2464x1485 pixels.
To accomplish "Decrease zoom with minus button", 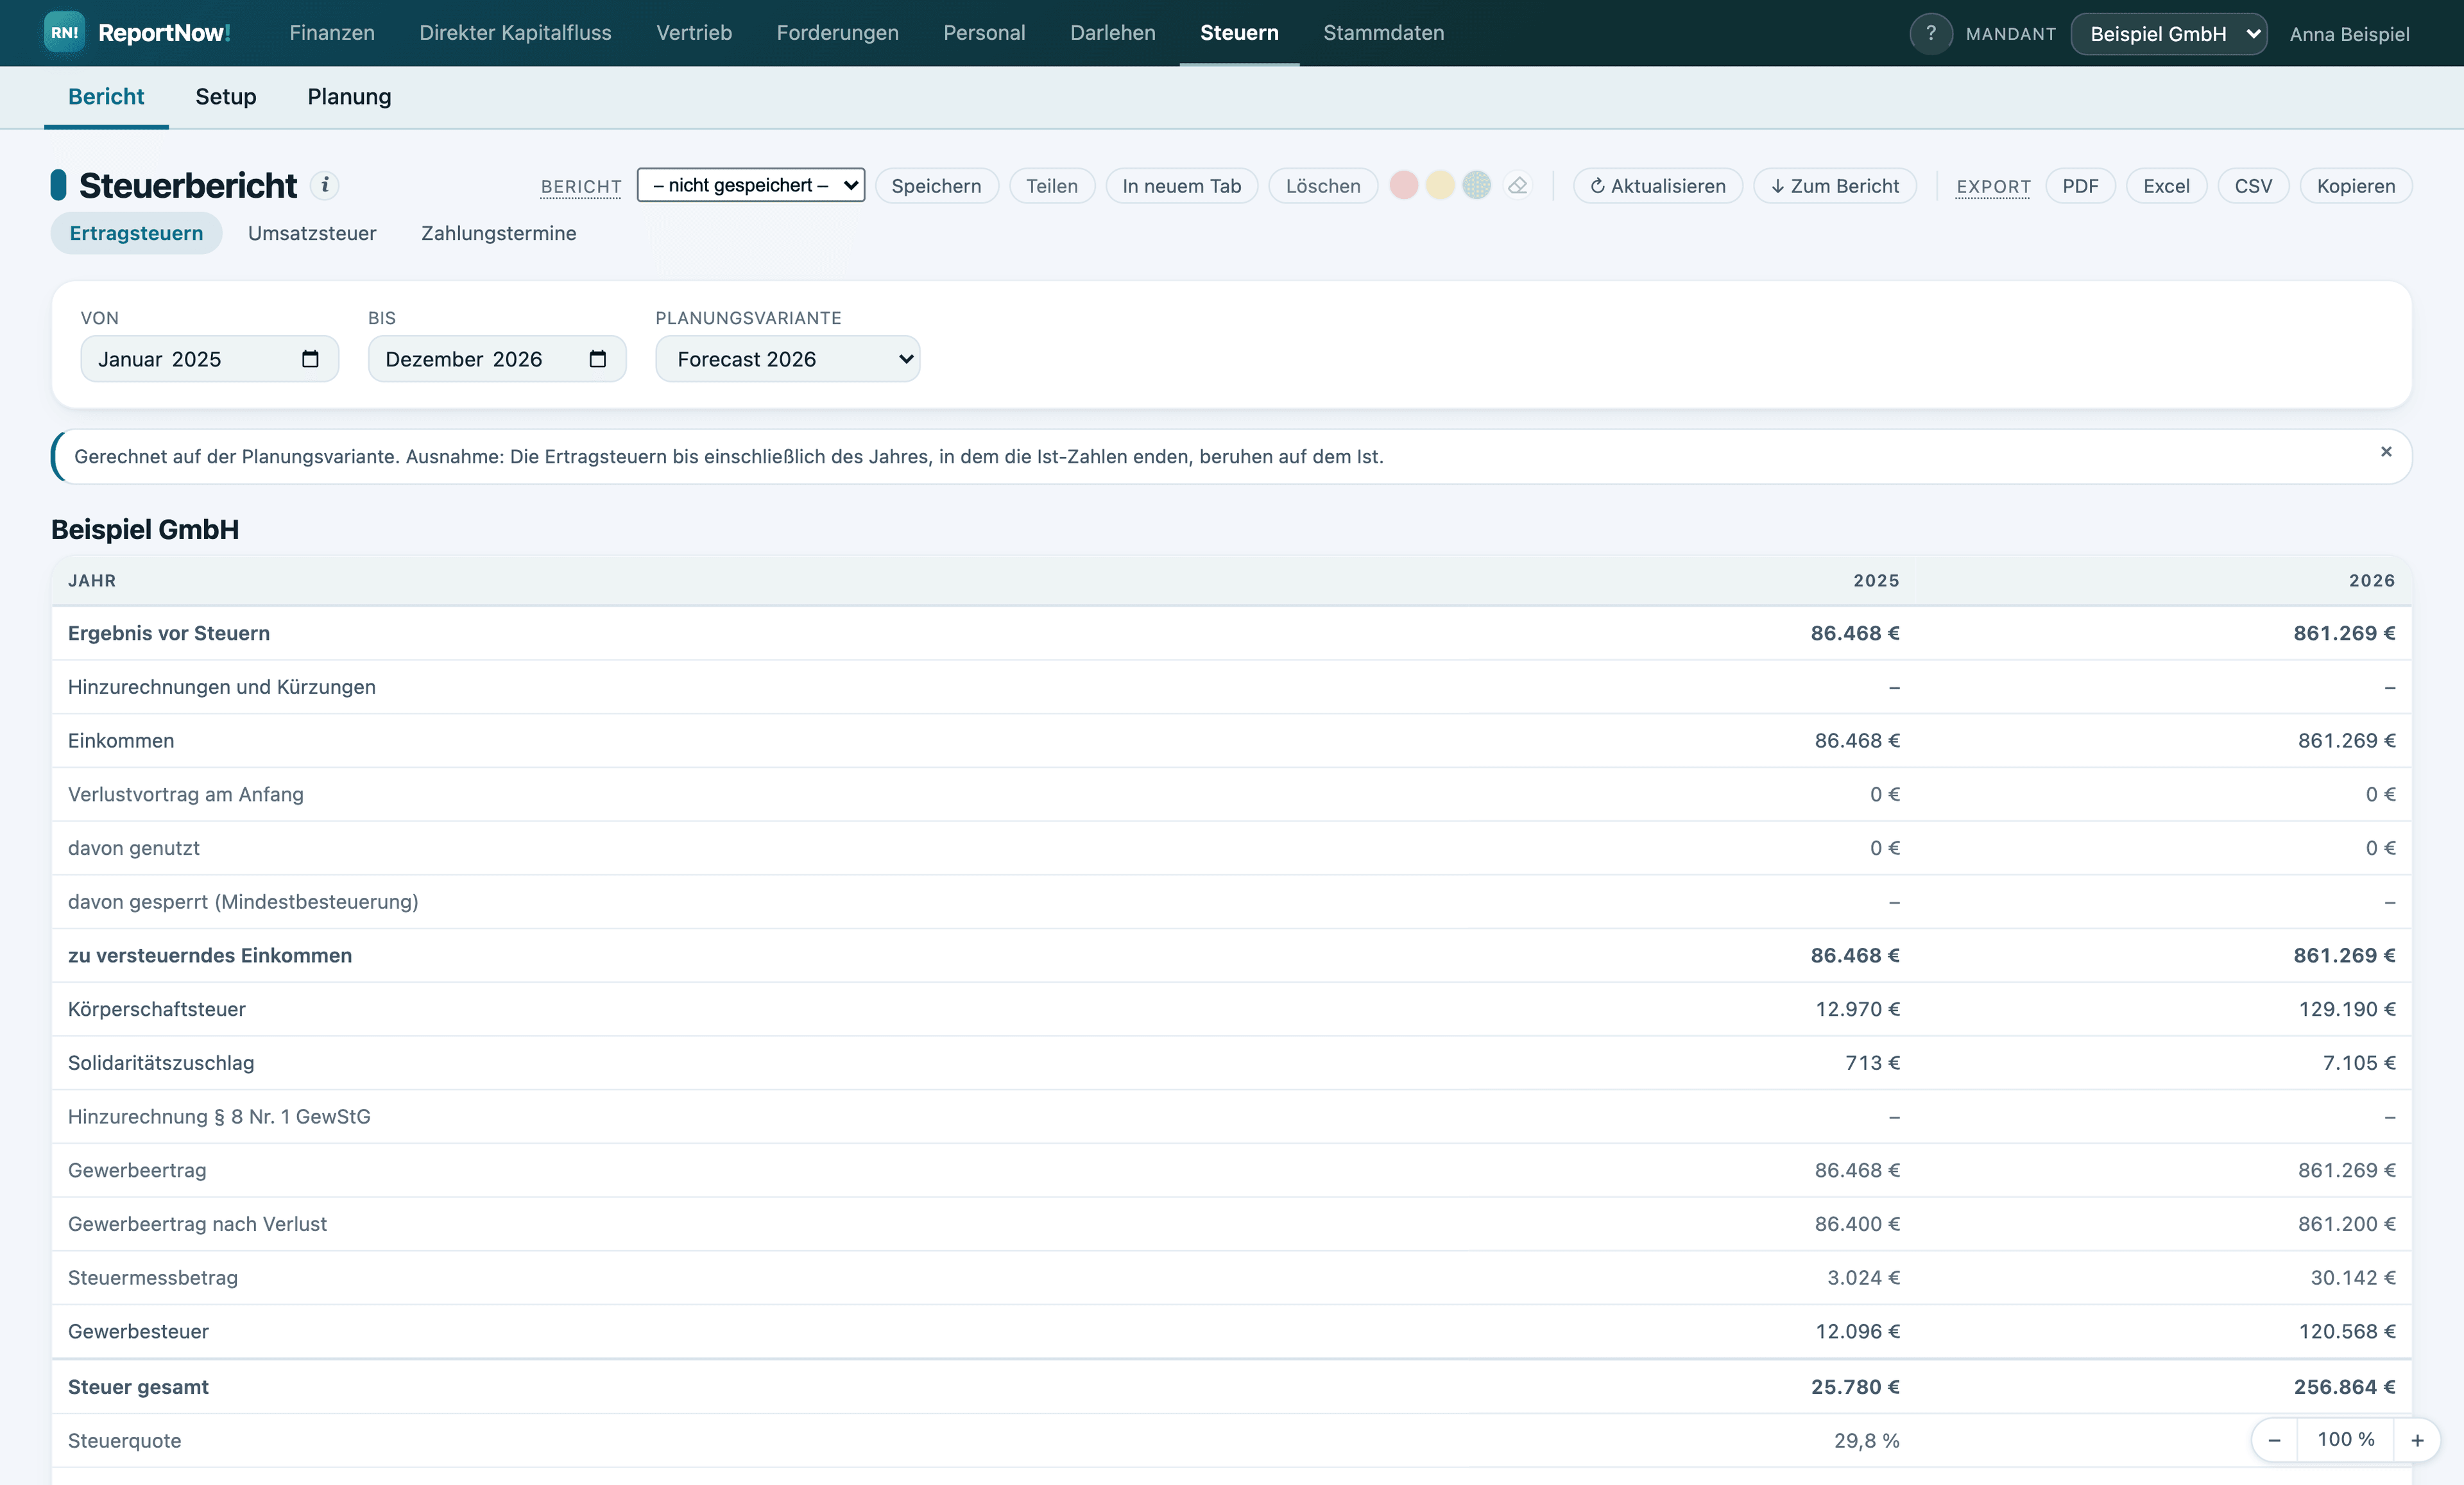I will (2274, 1439).
